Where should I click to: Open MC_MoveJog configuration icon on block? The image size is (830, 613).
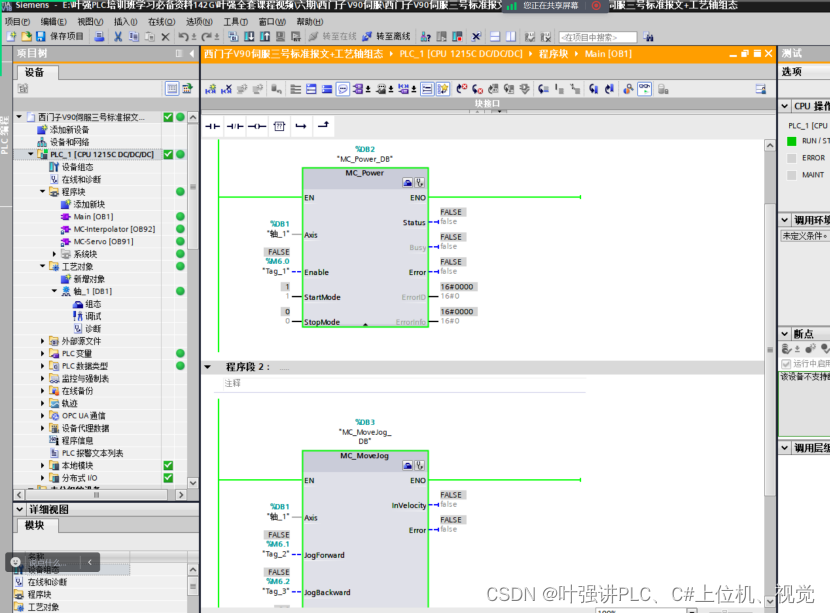click(407, 465)
